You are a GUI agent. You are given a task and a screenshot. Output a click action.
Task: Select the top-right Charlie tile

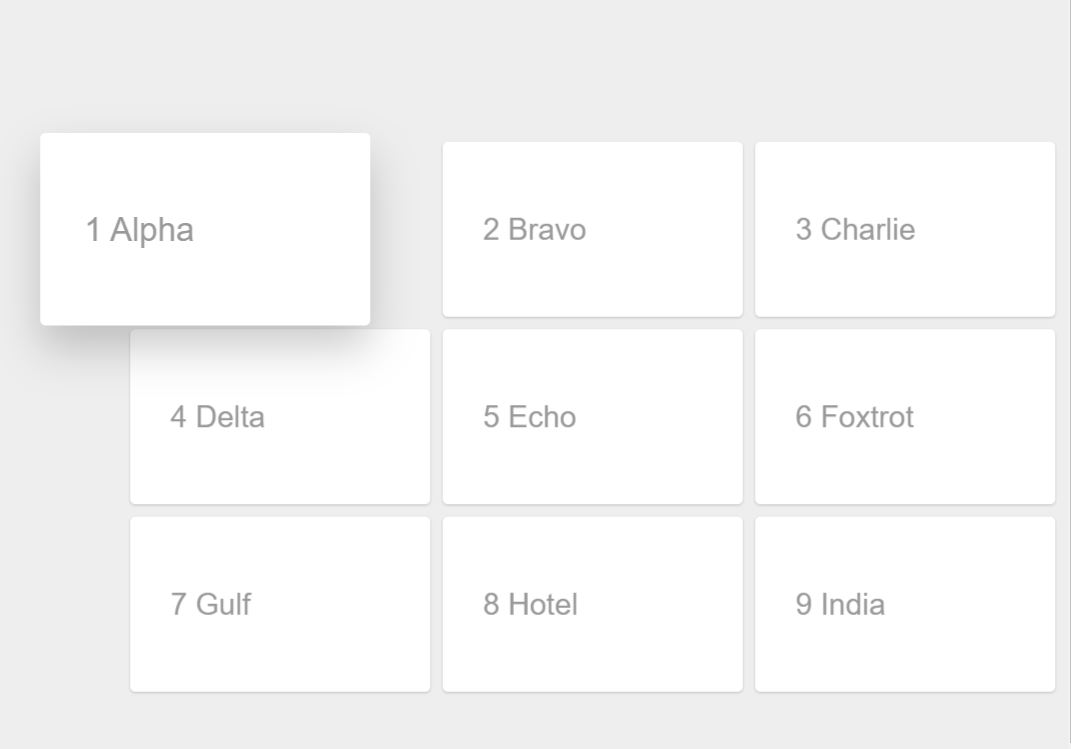905,228
